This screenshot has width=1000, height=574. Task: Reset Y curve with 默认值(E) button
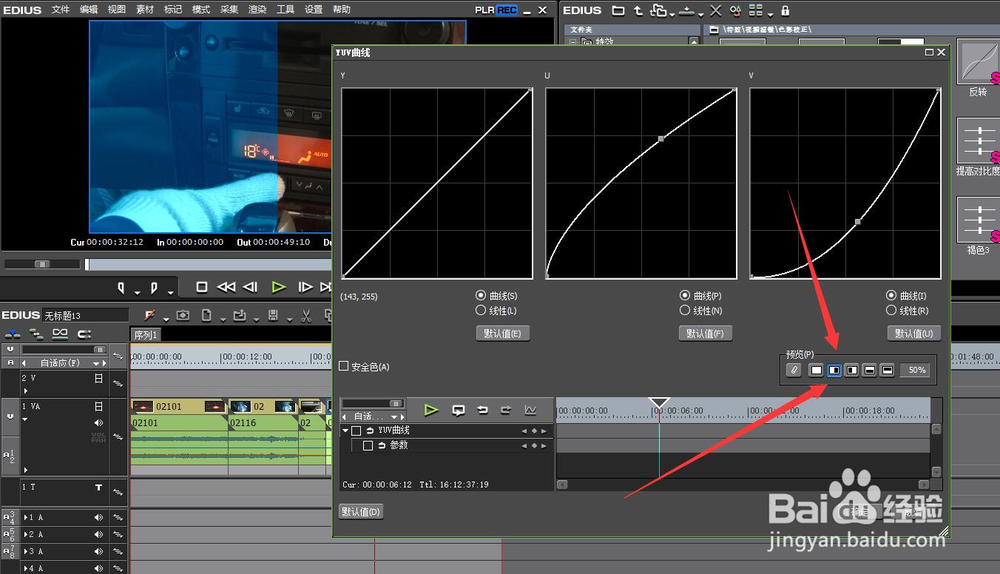(x=503, y=334)
